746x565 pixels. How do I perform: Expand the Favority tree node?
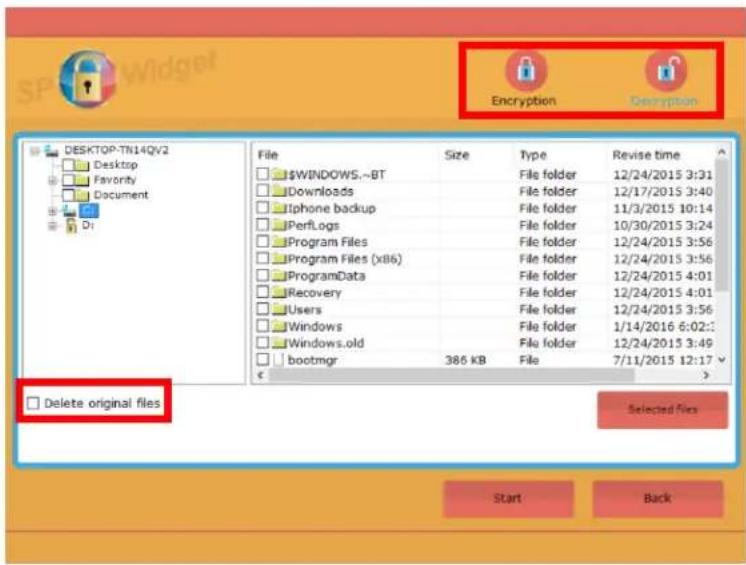[x=53, y=180]
